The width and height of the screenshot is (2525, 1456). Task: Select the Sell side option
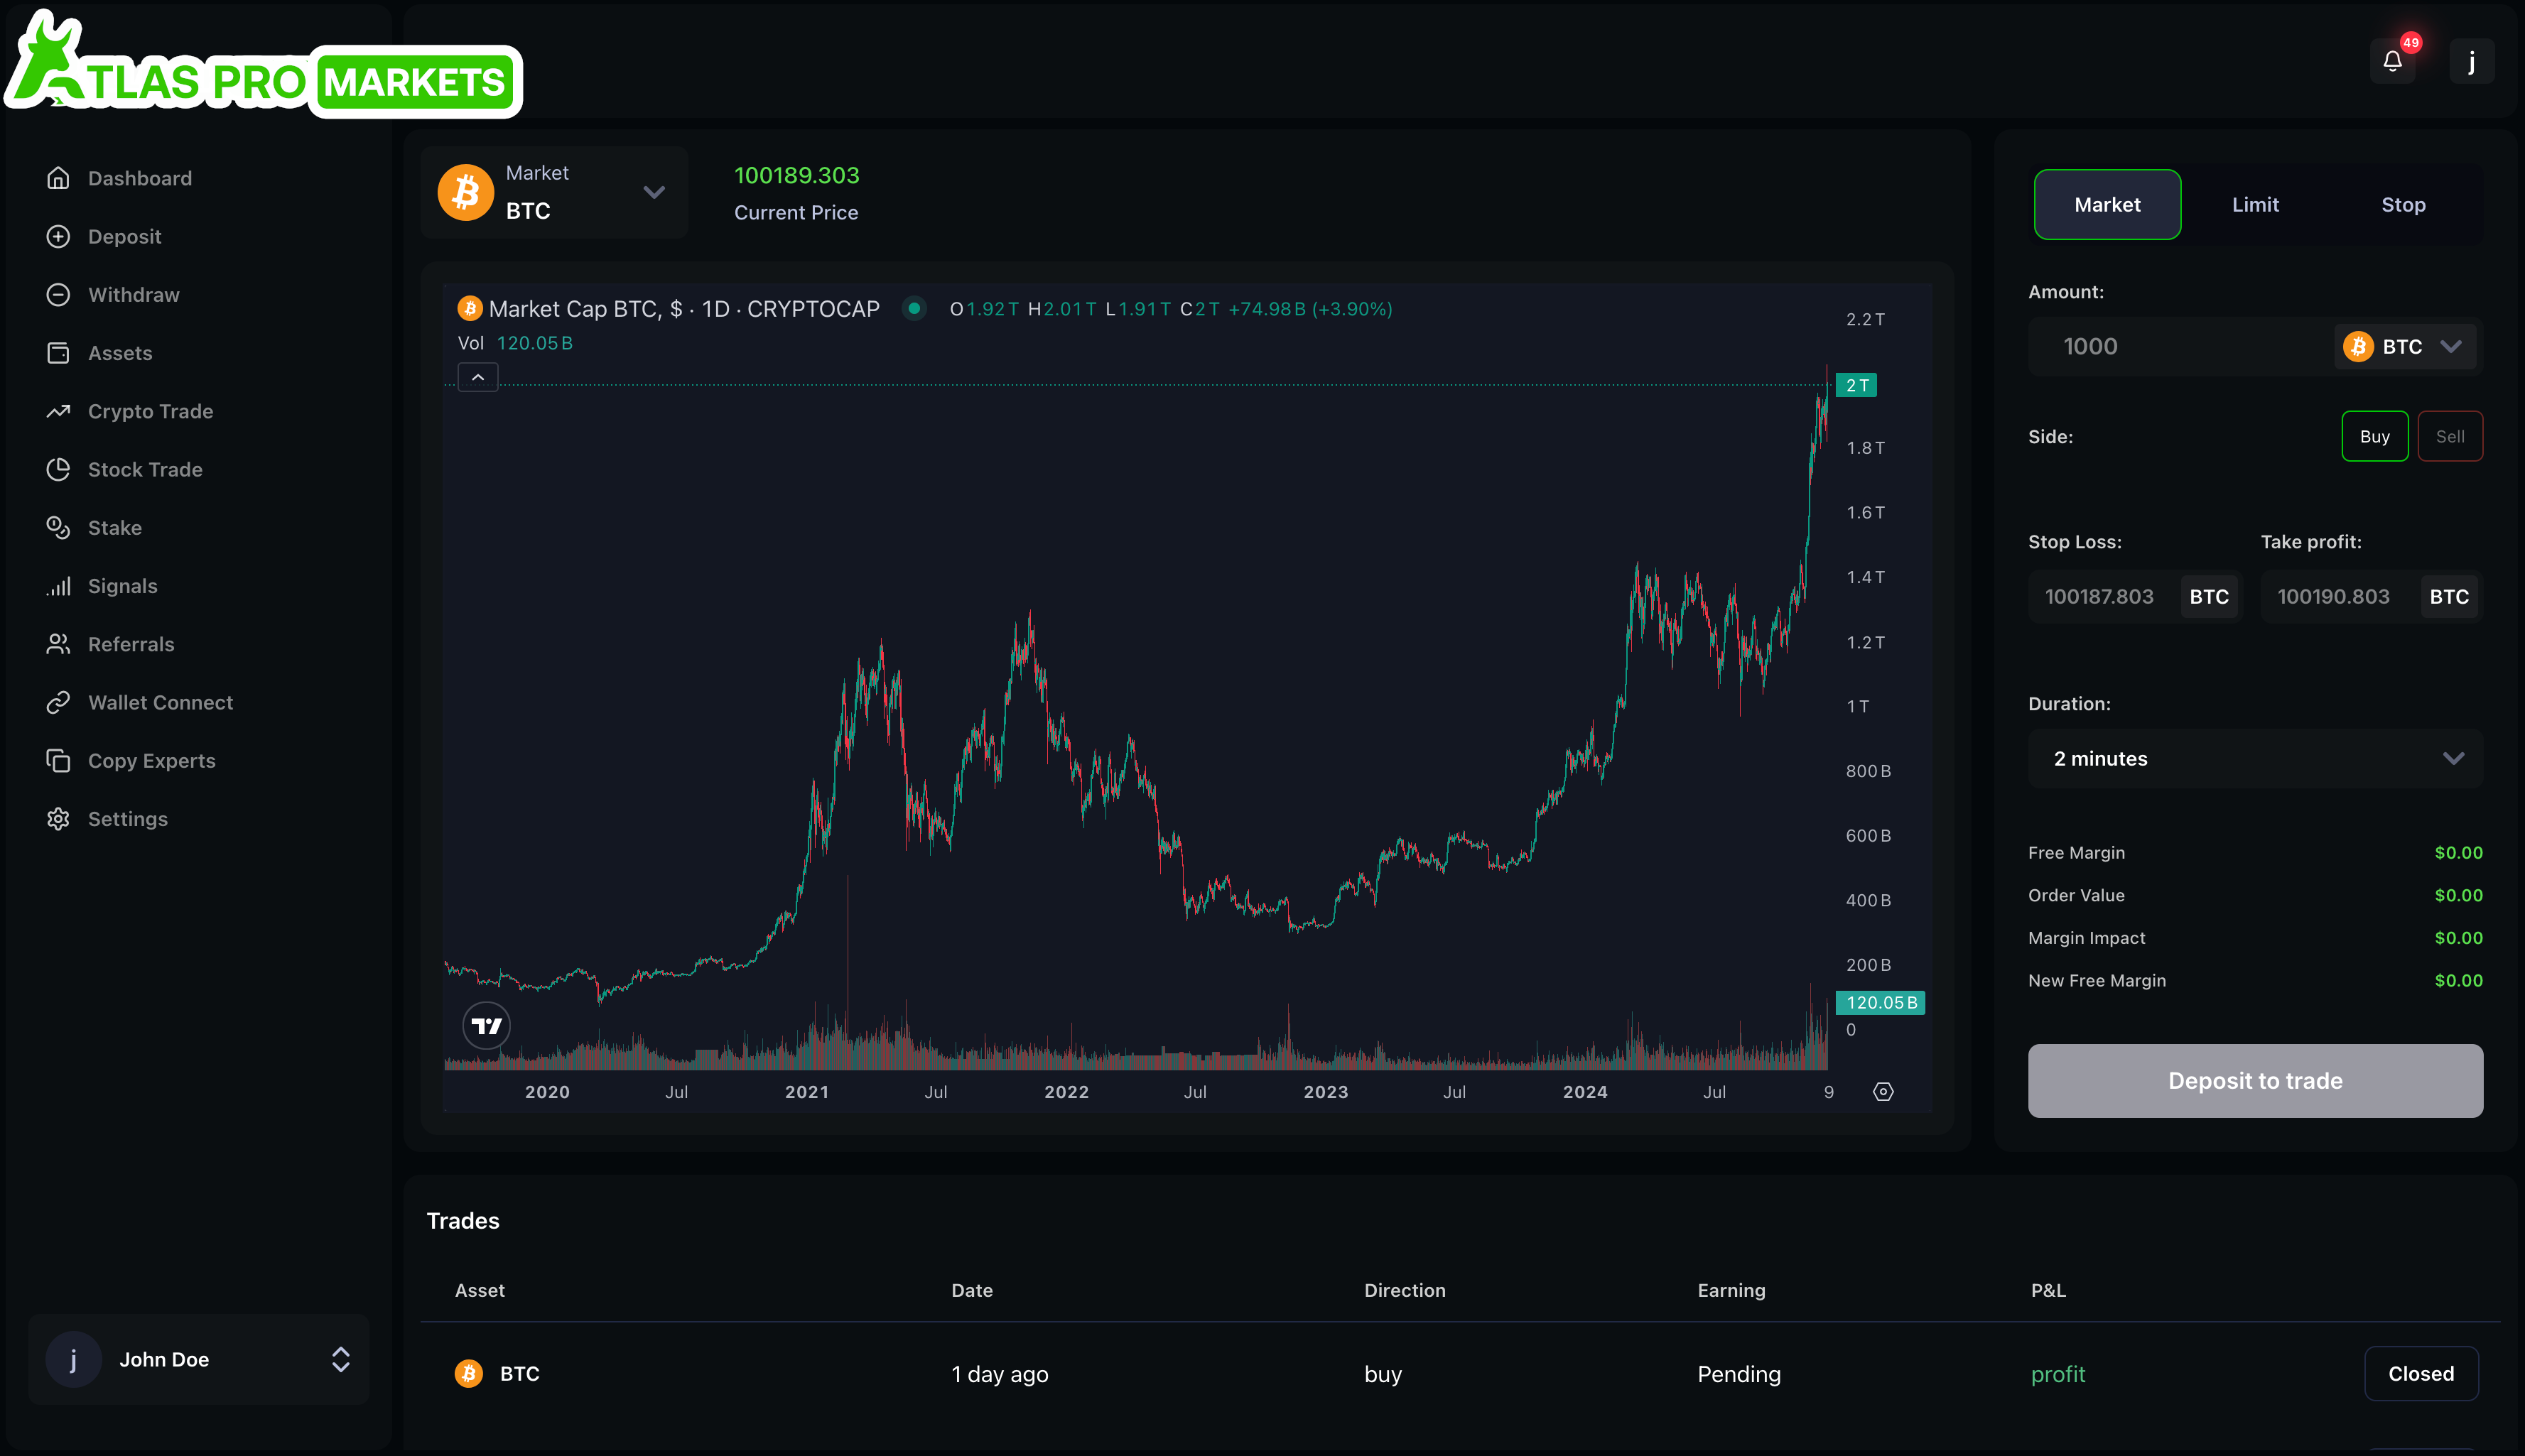tap(2449, 436)
